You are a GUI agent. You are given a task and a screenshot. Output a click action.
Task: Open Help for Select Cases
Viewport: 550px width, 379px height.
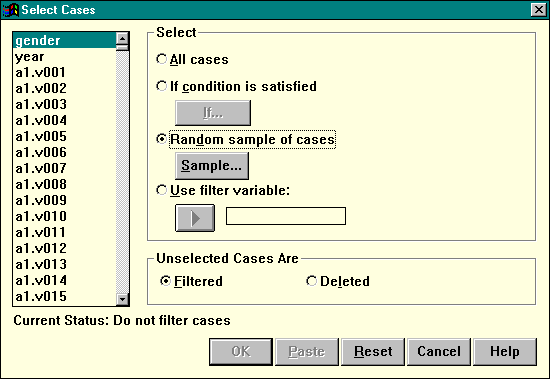(x=505, y=352)
